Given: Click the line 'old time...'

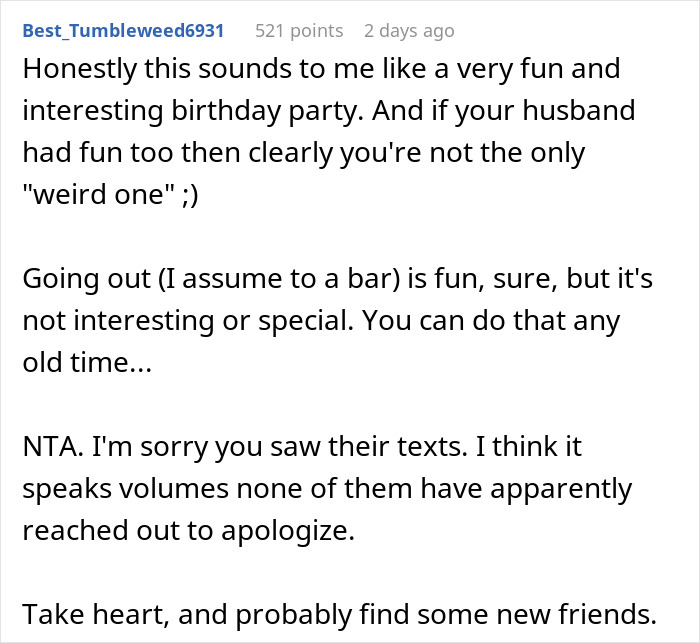Looking at the screenshot, I should [x=86, y=365].
